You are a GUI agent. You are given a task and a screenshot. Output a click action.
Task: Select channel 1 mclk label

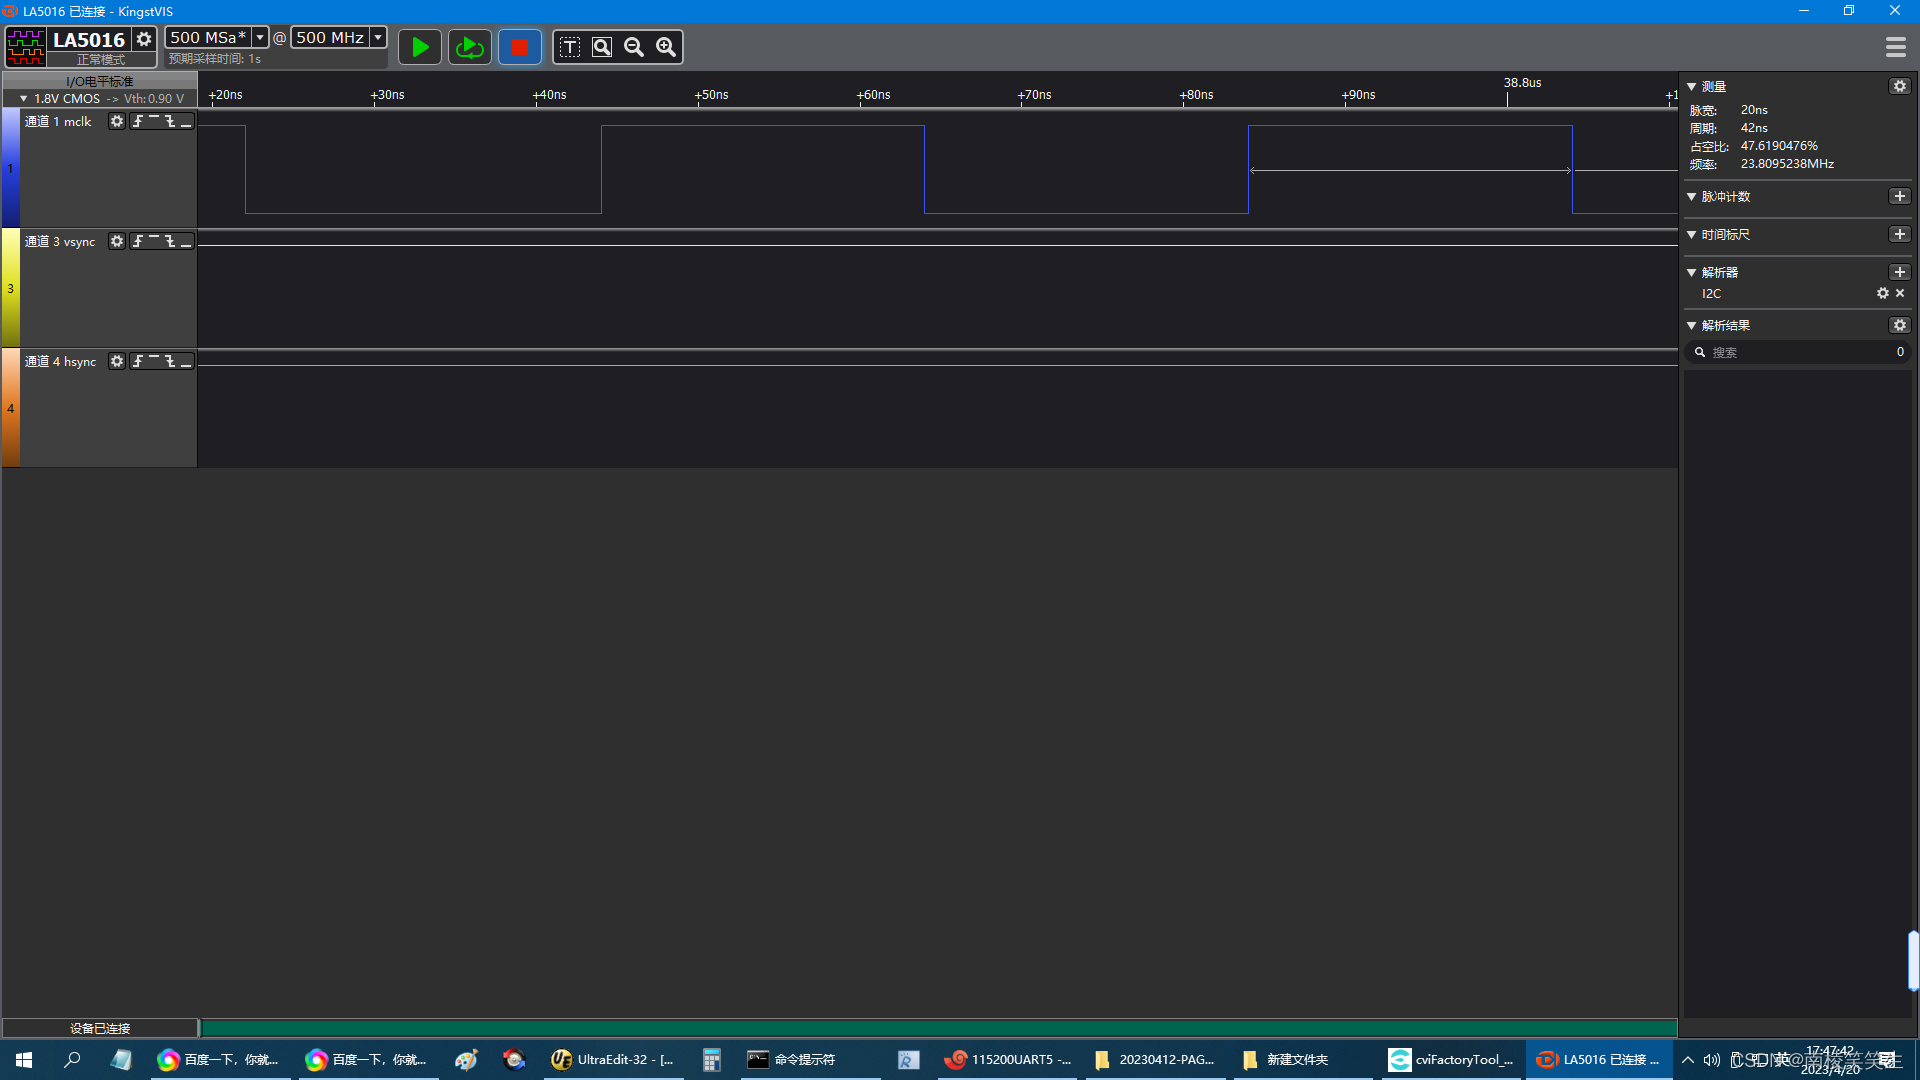point(58,121)
